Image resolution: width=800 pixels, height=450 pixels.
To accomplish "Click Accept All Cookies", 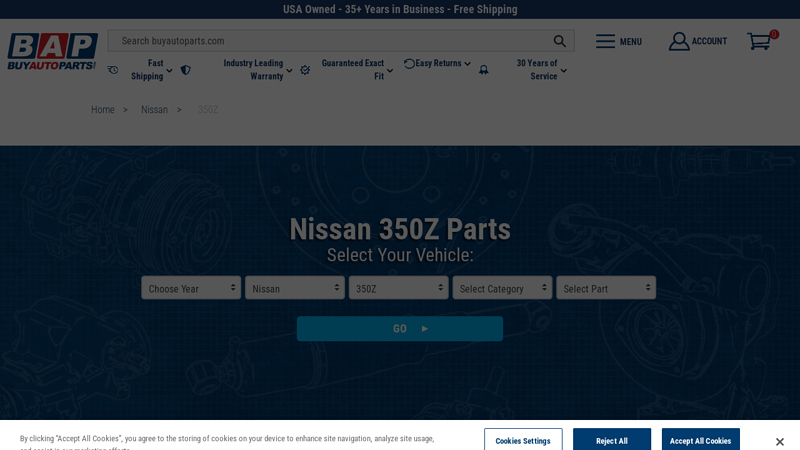I will point(701,440).
